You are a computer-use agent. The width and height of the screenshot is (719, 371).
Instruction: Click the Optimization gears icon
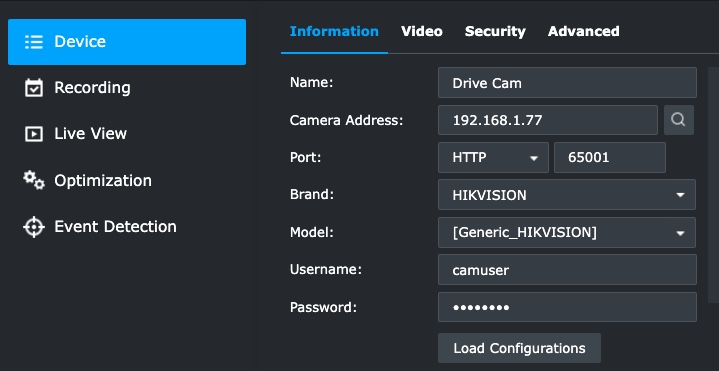pyautogui.click(x=34, y=180)
